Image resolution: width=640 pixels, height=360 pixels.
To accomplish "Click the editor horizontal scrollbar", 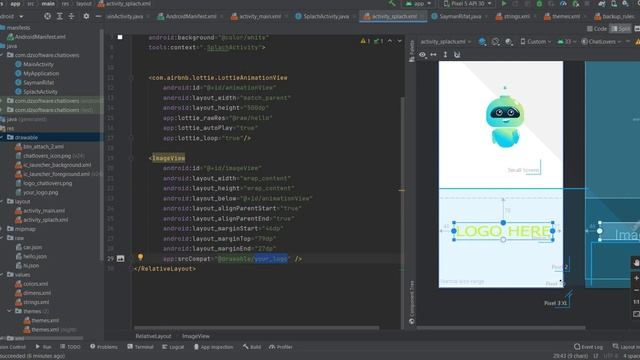I will click(257, 328).
